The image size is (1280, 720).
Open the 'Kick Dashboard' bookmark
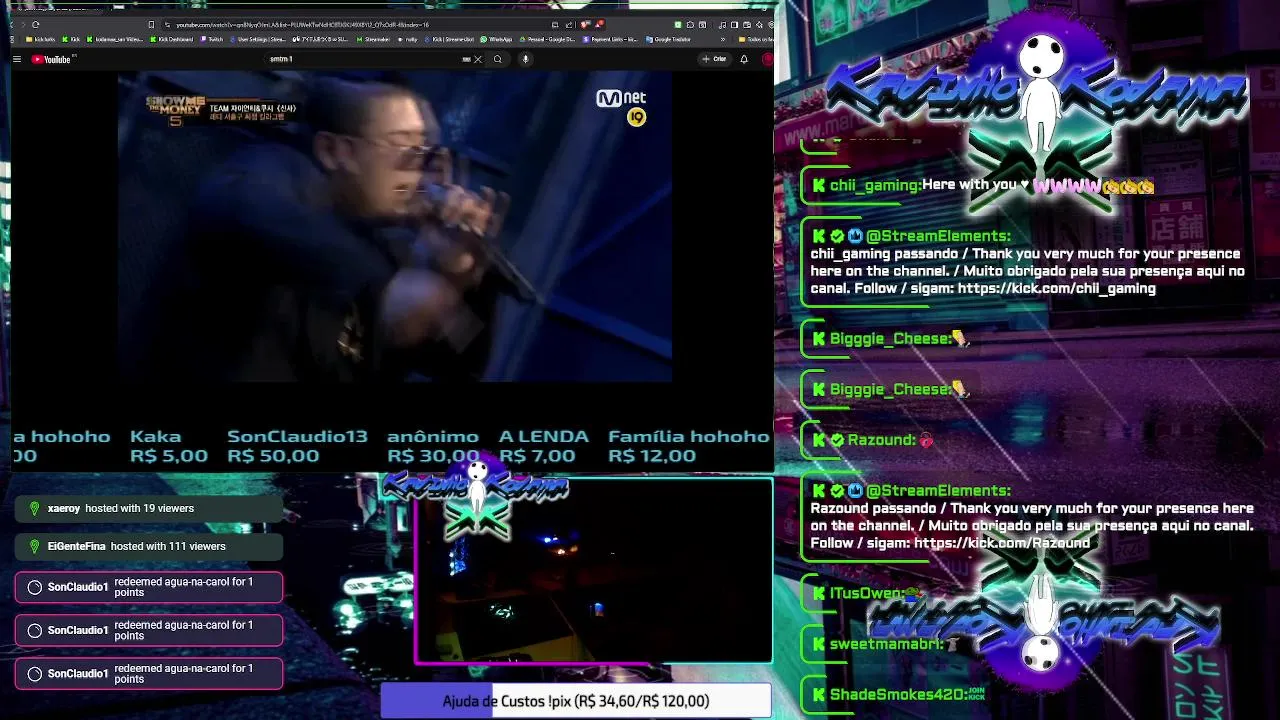click(171, 40)
